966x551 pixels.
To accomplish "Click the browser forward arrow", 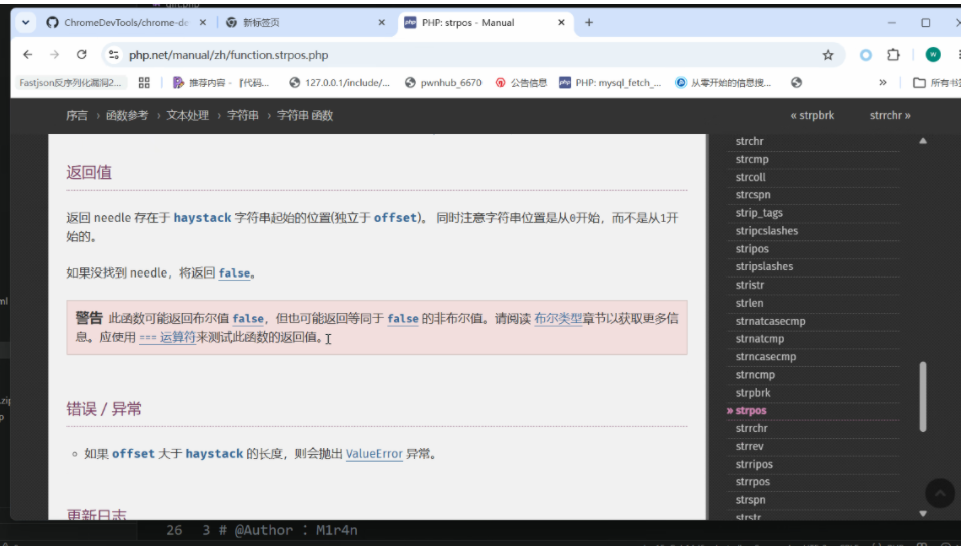I will (x=54, y=55).
